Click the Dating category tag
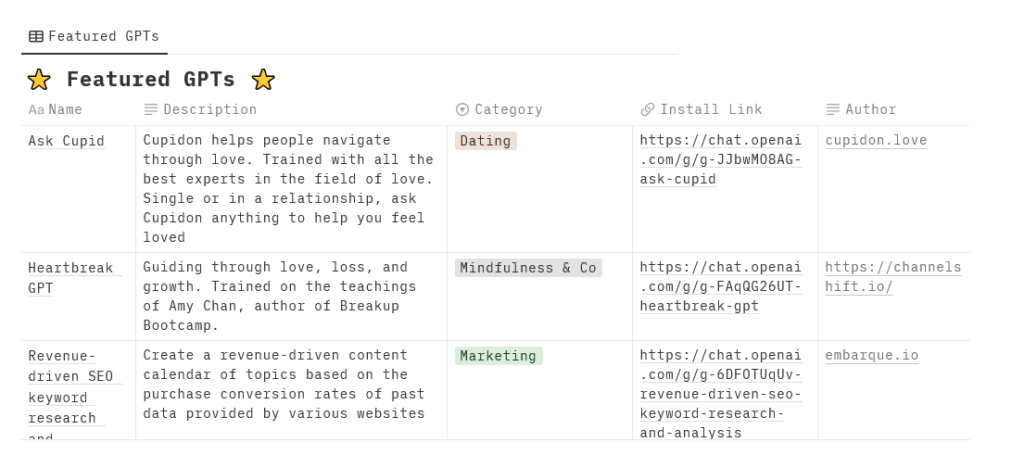Viewport: 1024px width, 455px height. point(486,141)
